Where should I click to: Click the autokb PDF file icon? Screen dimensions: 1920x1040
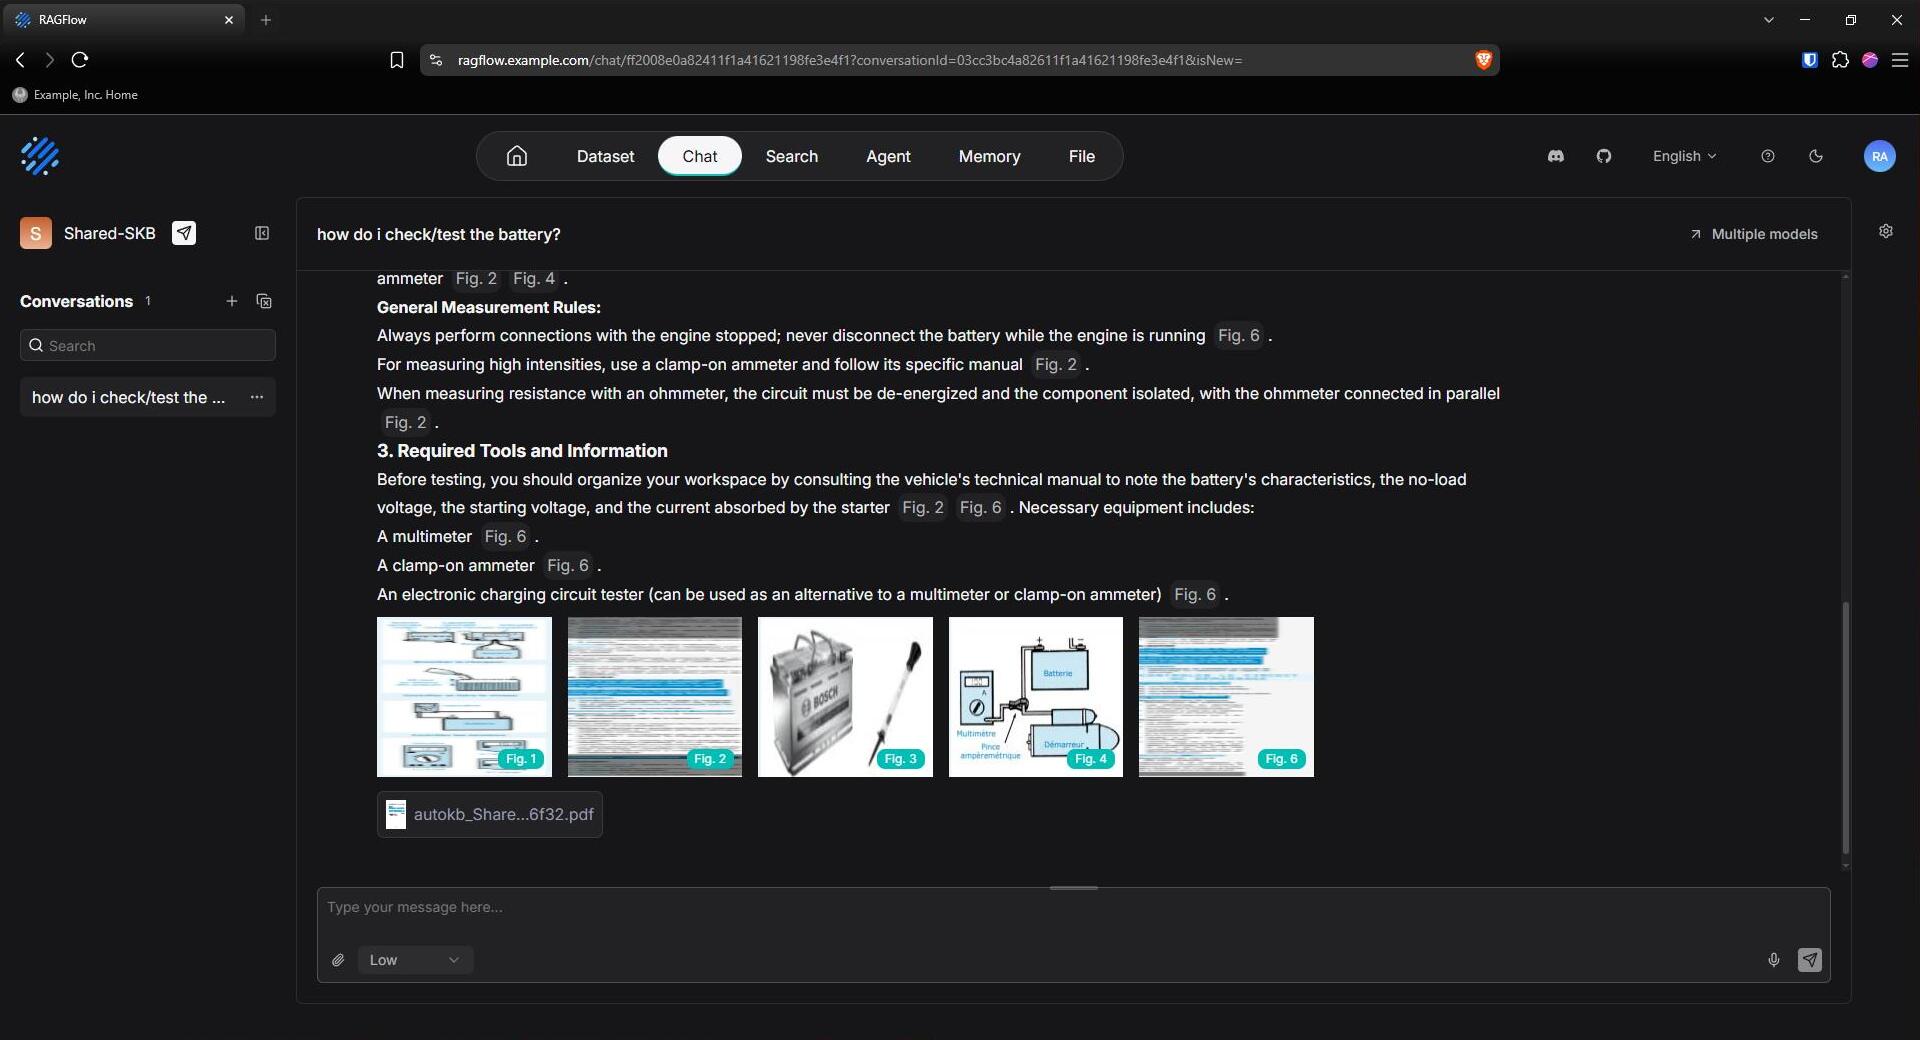[396, 814]
